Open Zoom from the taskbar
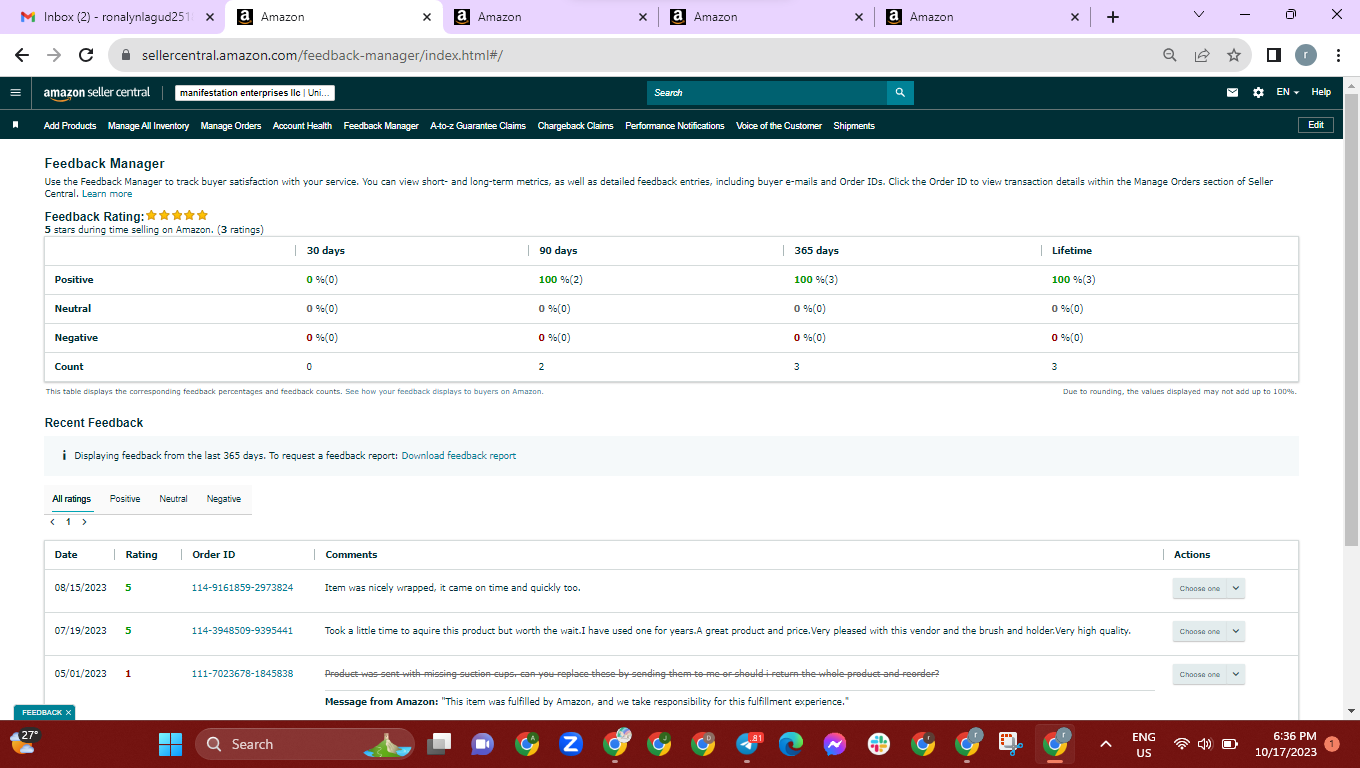This screenshot has width=1360, height=768. [x=571, y=744]
